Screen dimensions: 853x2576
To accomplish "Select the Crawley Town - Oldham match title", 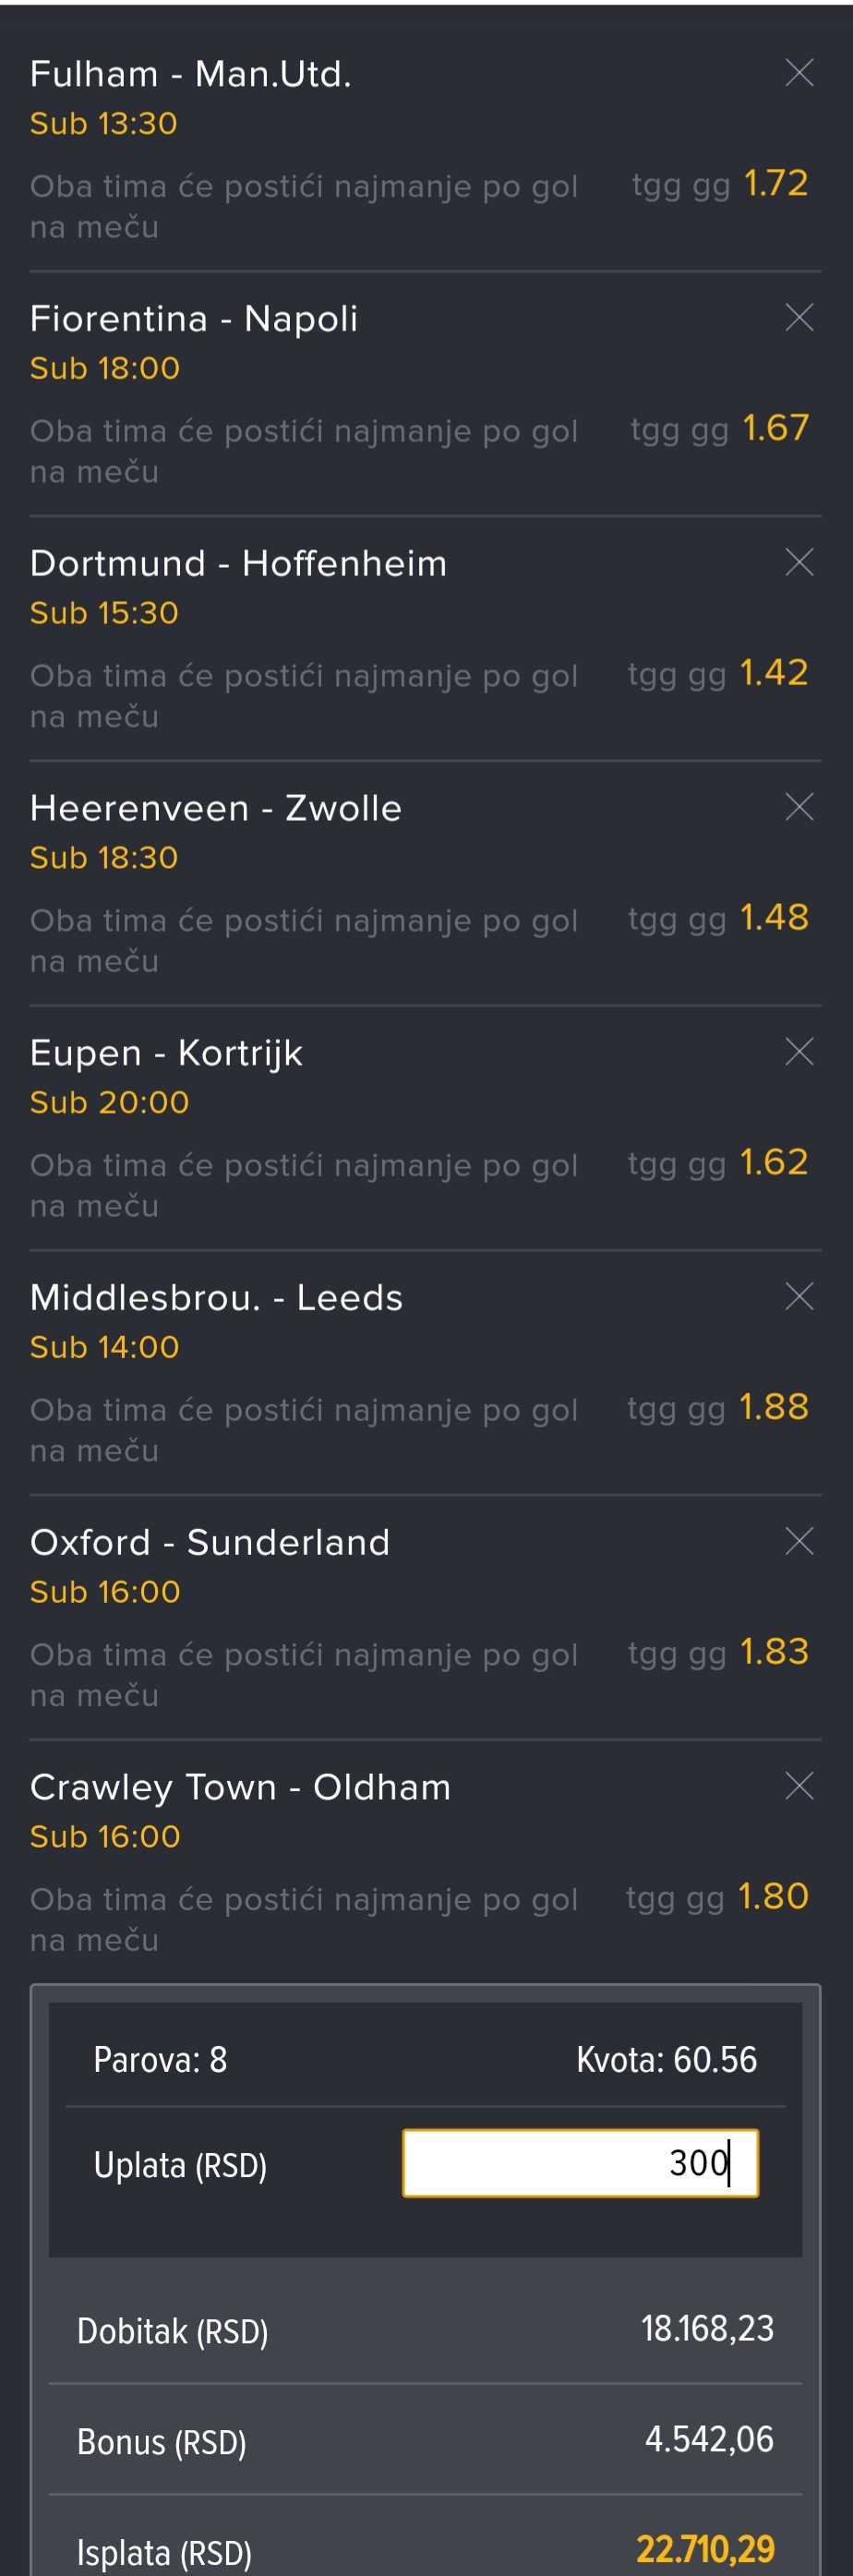I will coord(240,1788).
